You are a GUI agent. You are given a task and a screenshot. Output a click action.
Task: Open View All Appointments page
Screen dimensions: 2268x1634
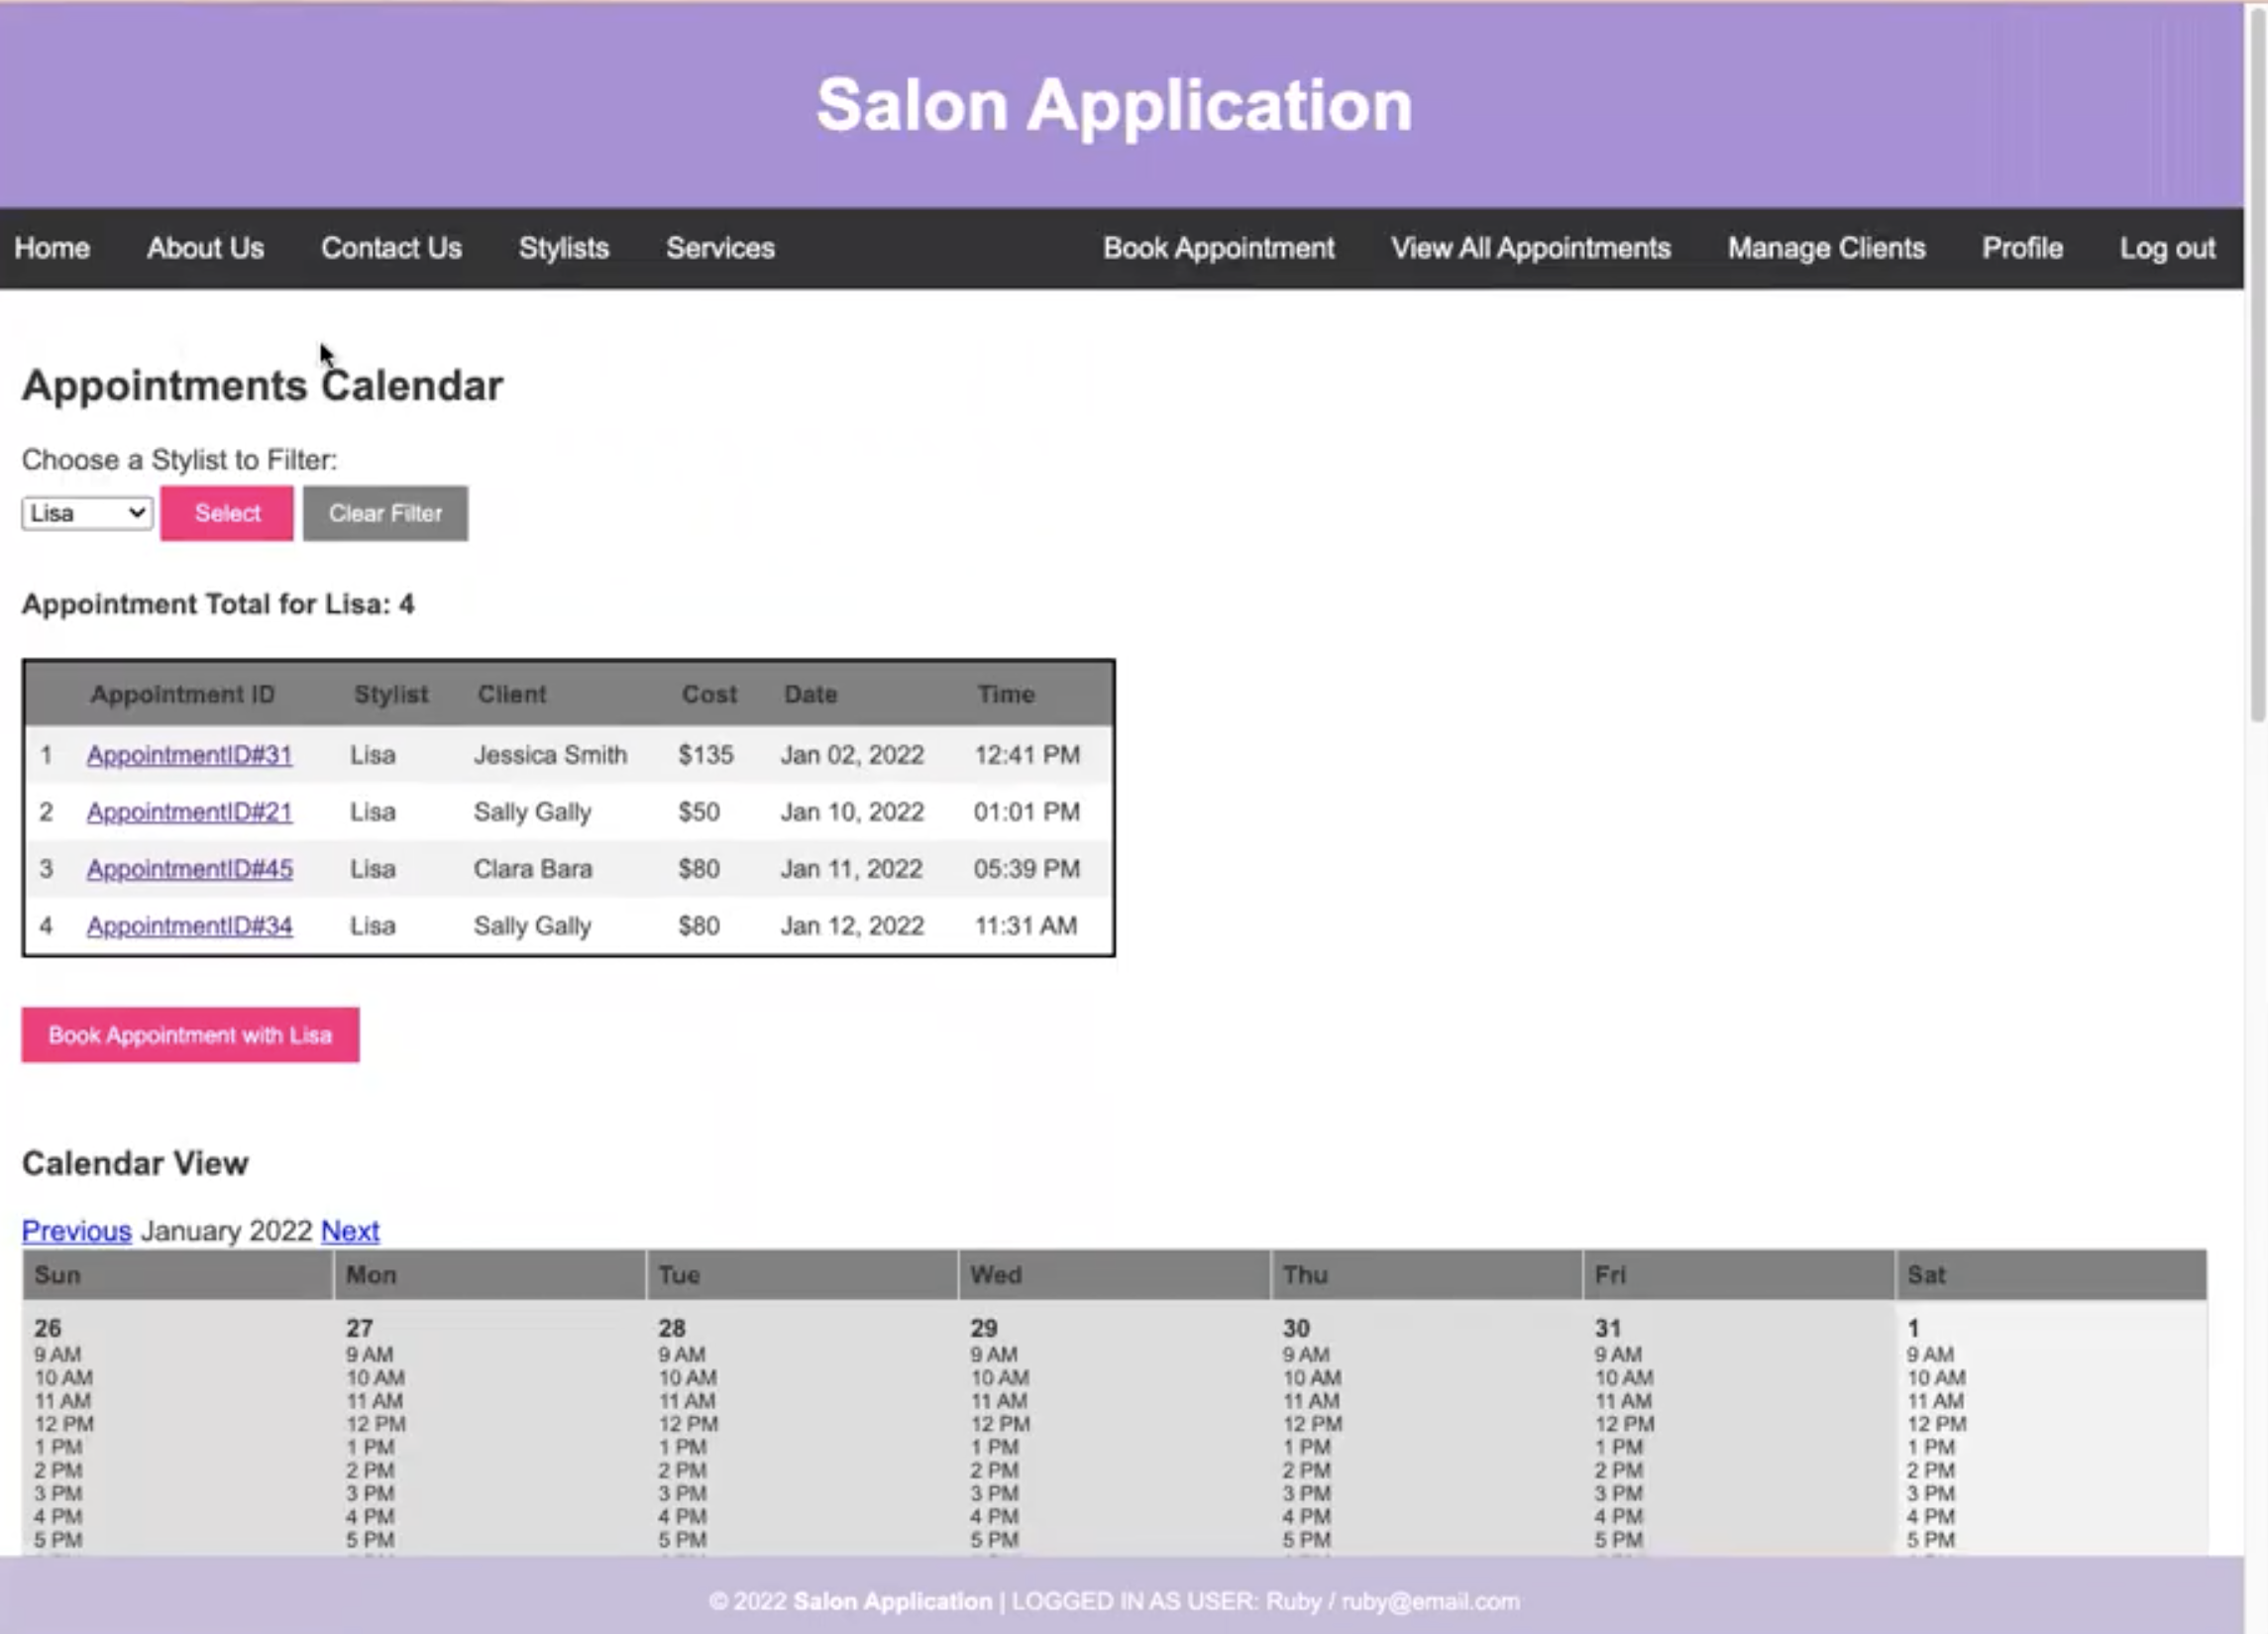tap(1530, 248)
